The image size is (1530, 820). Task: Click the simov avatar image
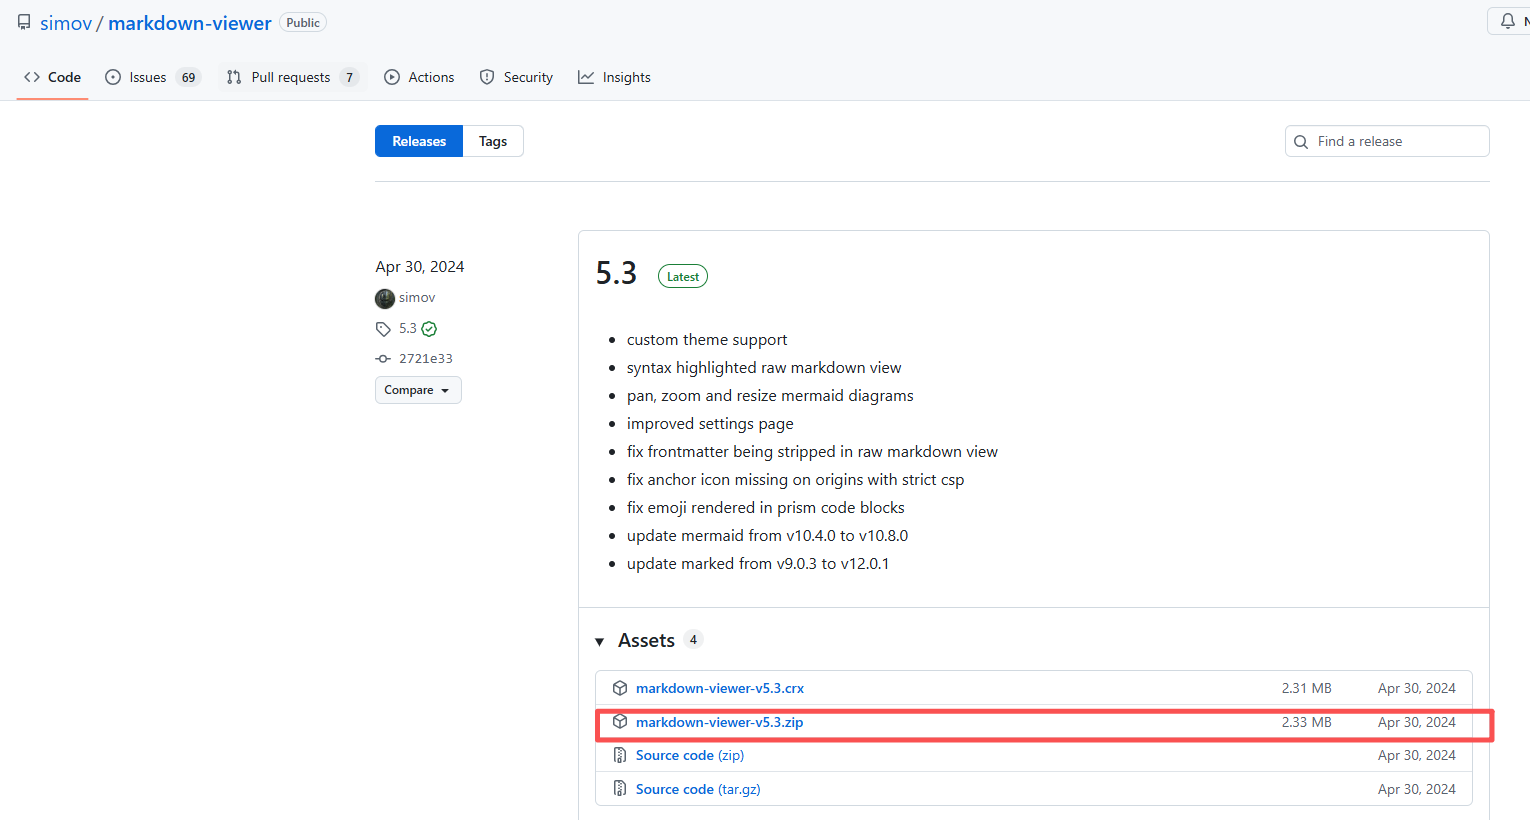pos(385,298)
